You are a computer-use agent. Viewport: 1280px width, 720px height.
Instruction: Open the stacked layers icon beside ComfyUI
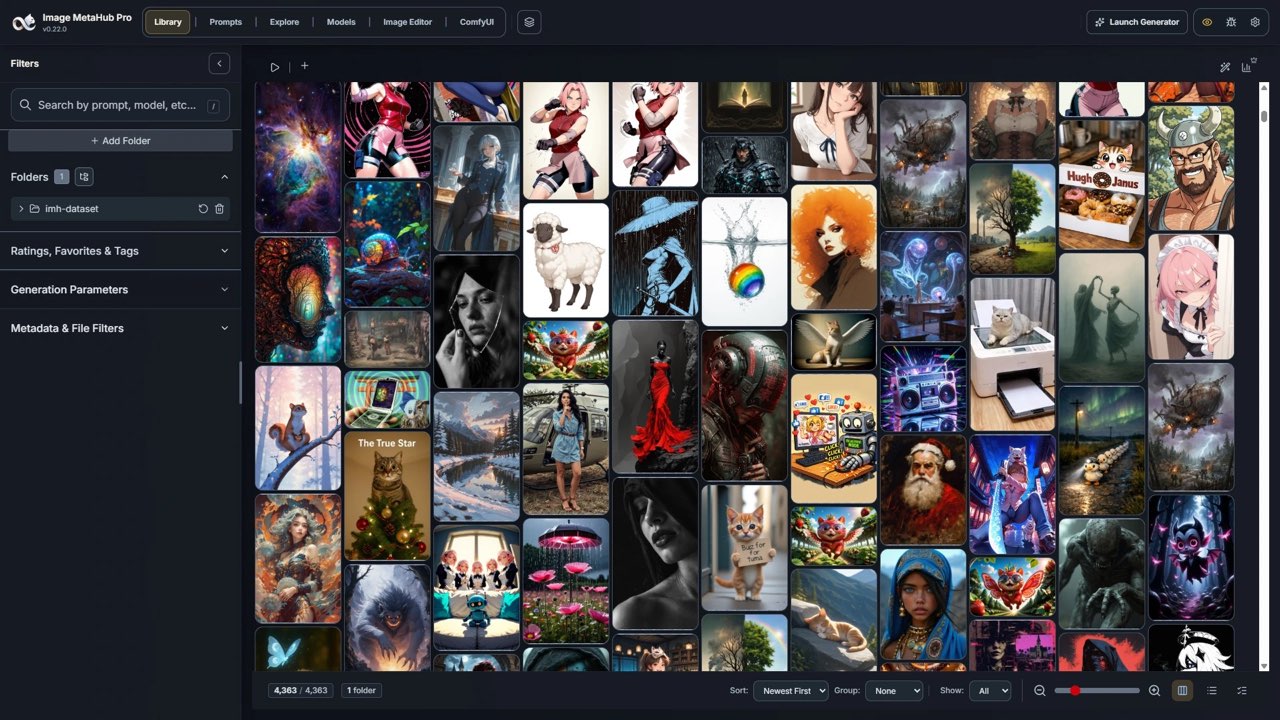coord(529,22)
